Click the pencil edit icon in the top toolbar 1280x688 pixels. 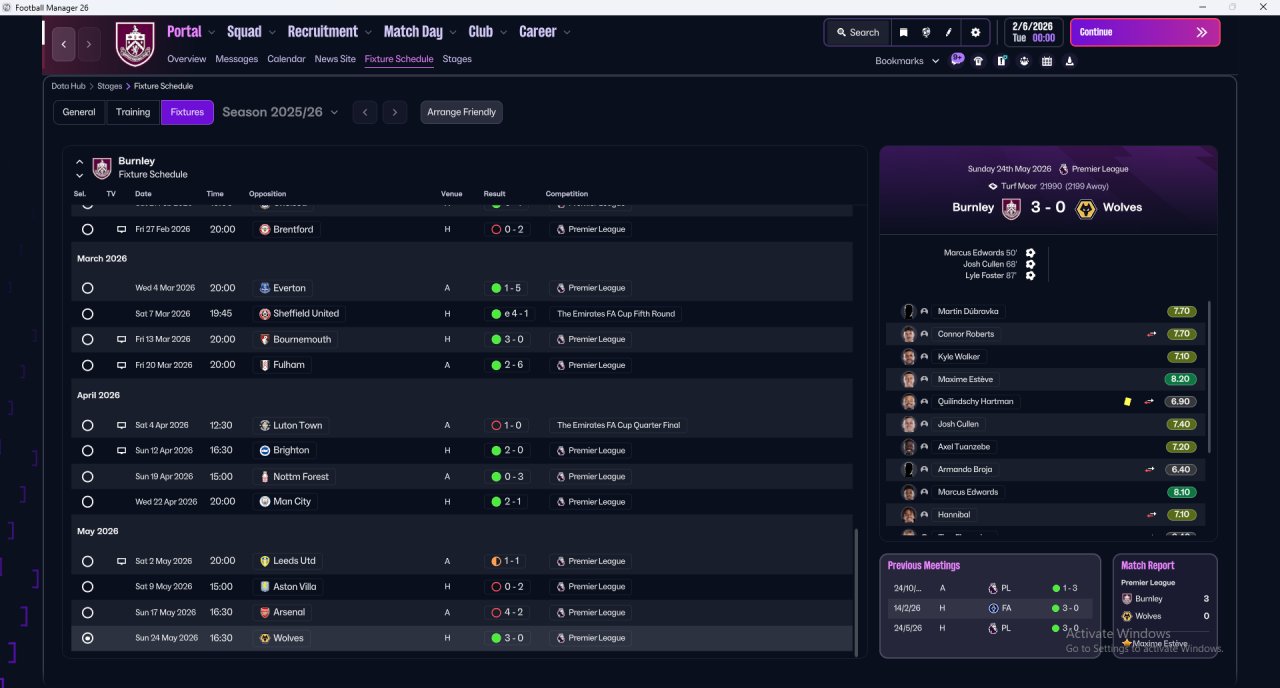click(949, 32)
